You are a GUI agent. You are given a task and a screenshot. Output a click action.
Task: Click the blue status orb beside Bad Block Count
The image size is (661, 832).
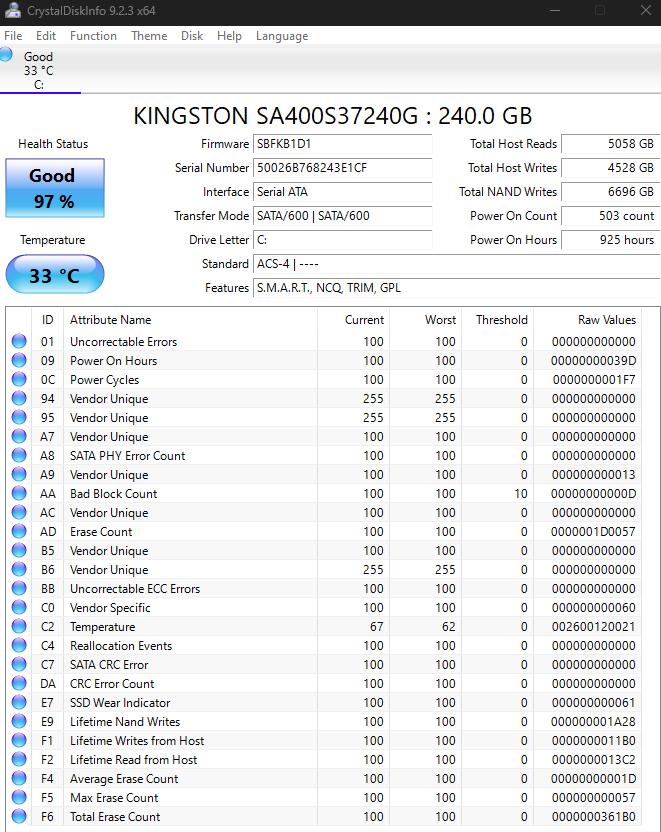pos(19,494)
